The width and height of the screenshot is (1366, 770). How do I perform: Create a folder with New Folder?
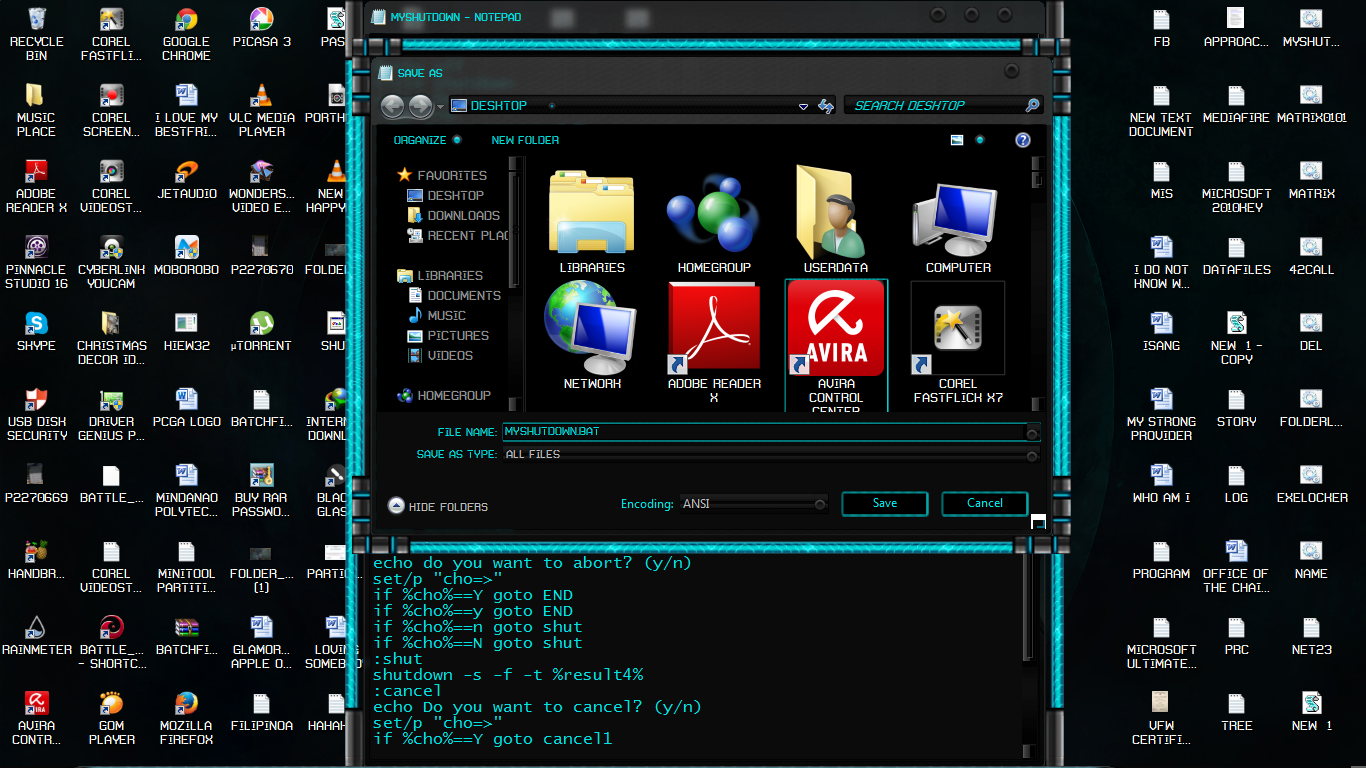point(525,140)
